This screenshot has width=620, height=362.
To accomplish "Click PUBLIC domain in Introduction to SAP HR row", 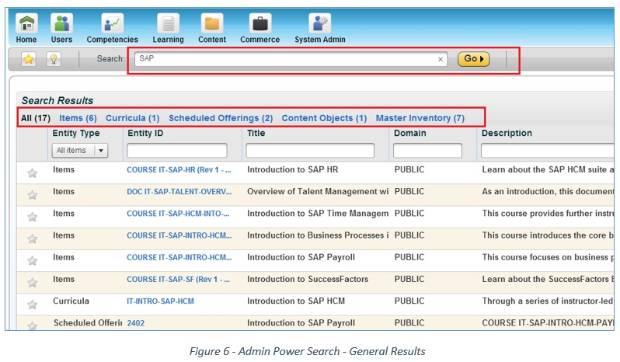I will click(x=409, y=170).
